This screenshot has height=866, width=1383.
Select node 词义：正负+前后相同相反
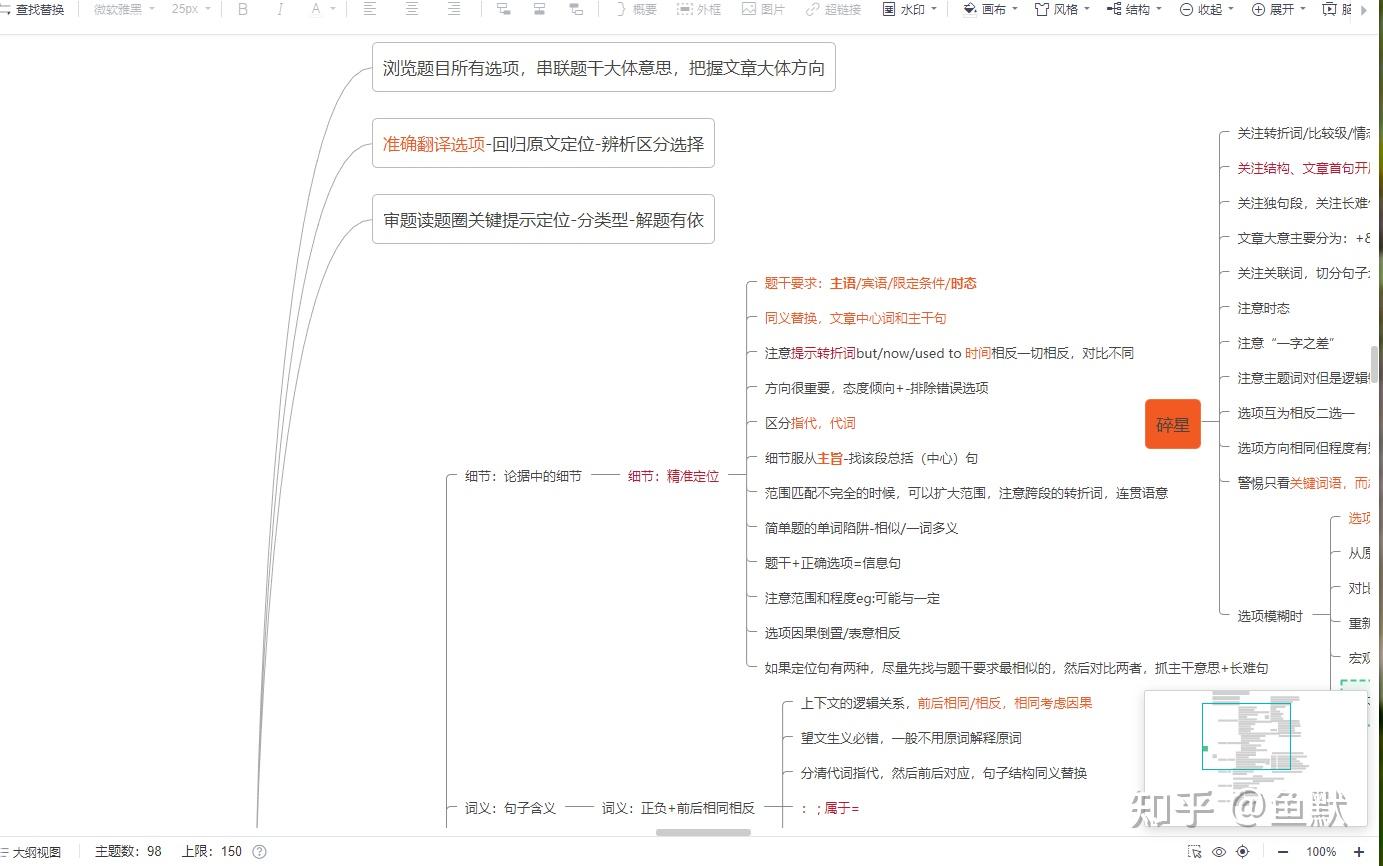point(678,808)
